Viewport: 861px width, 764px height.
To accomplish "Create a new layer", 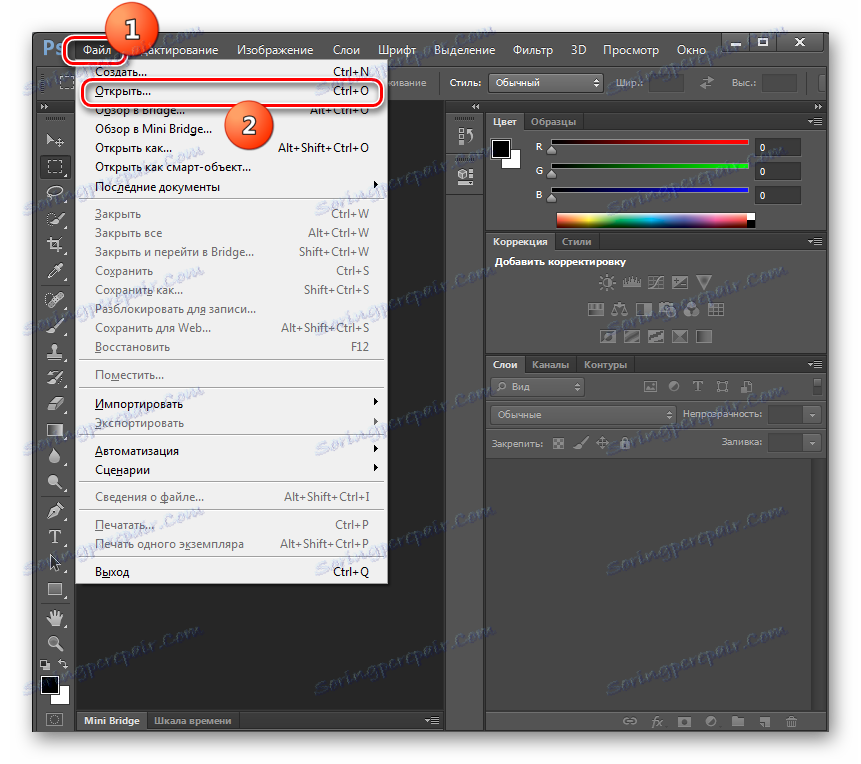I will (764, 722).
